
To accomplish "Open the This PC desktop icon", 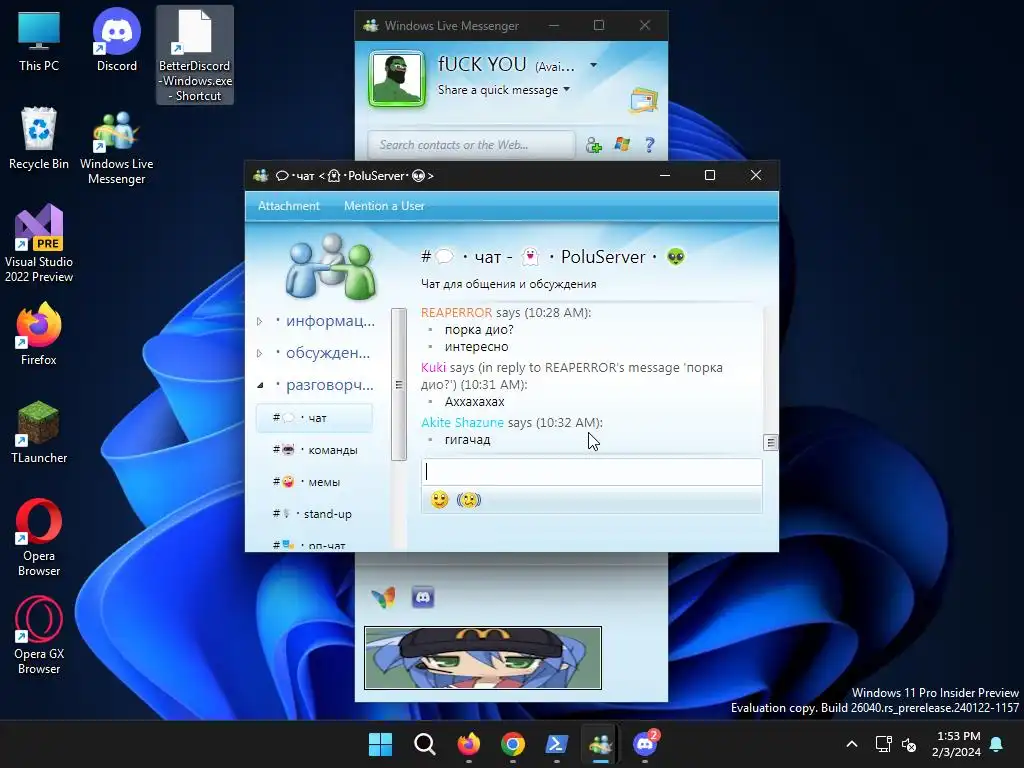I will tap(39, 41).
